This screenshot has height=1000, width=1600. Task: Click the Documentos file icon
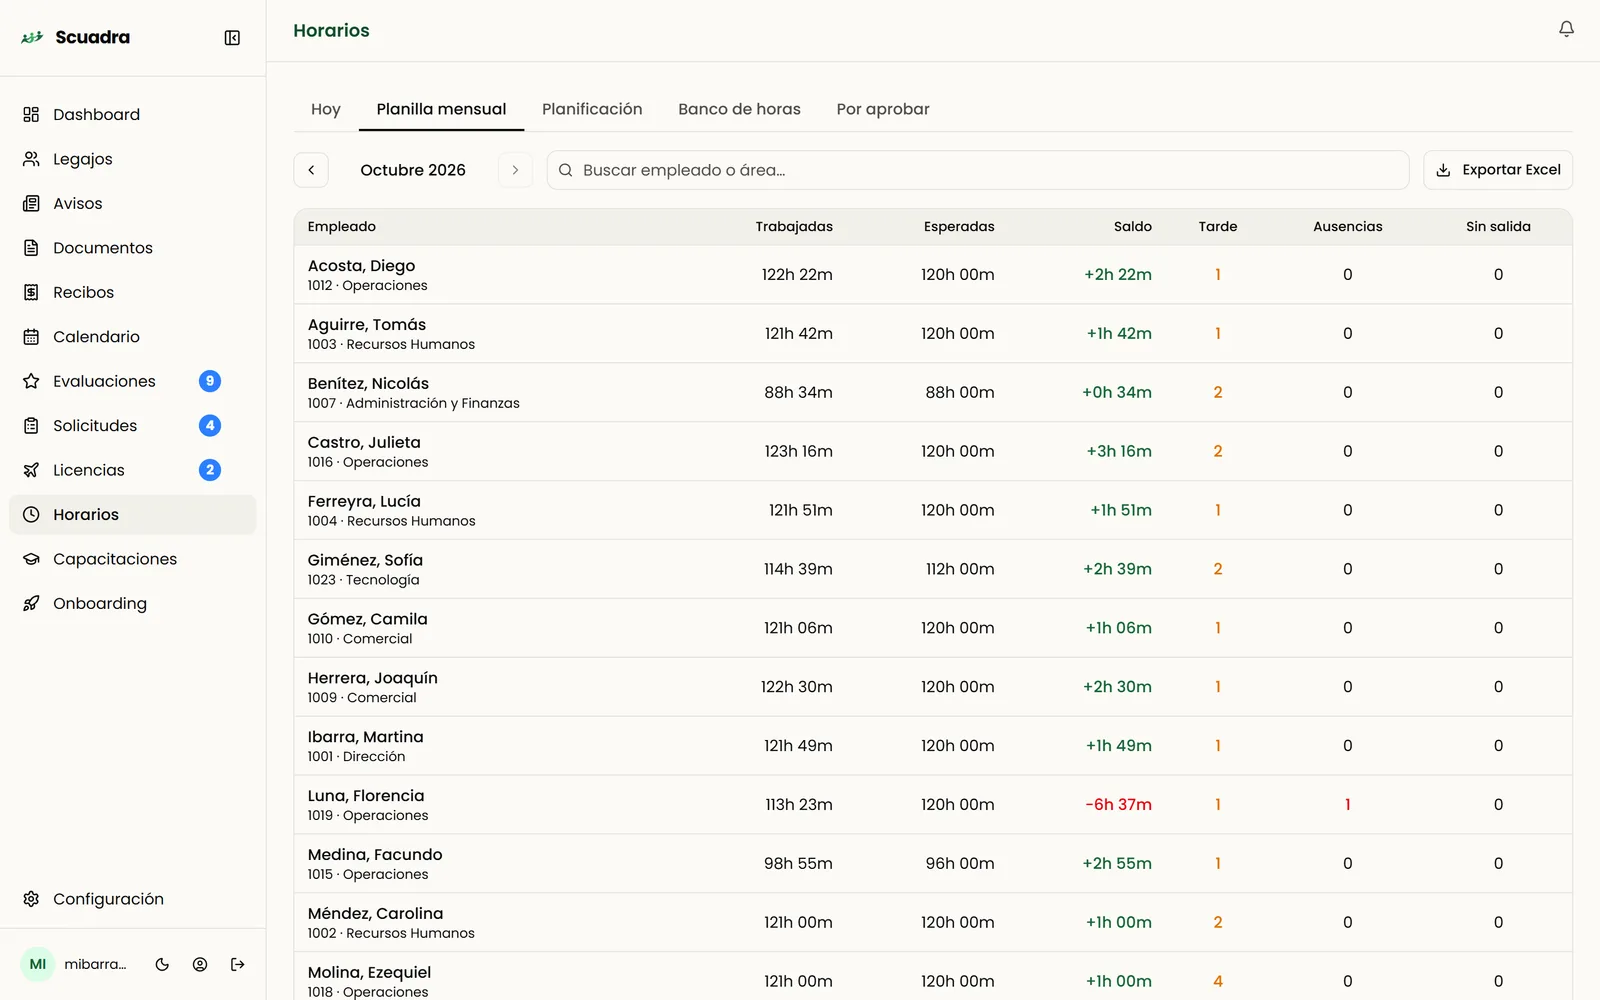tap(31, 248)
